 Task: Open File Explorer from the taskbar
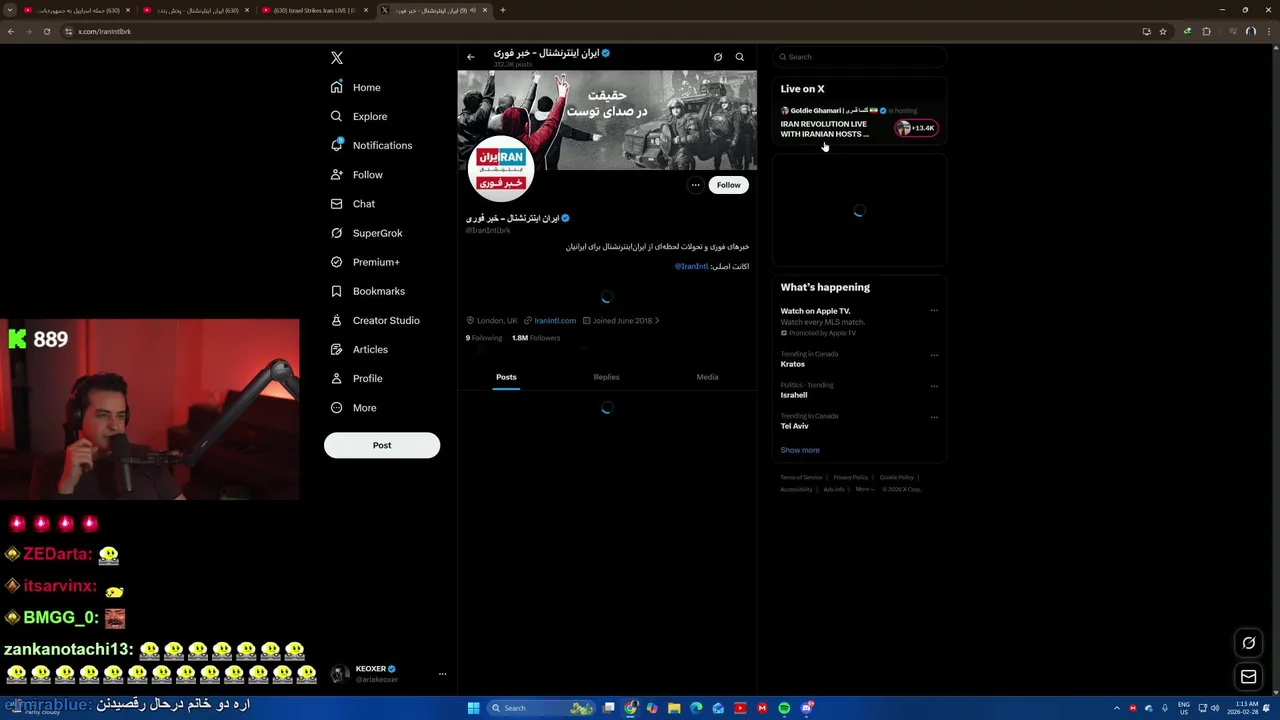pyautogui.click(x=674, y=708)
